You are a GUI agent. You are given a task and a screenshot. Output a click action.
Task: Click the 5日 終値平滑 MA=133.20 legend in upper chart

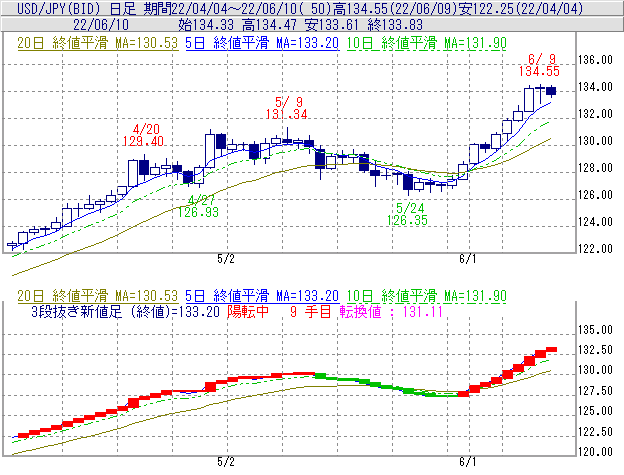tap(262, 43)
